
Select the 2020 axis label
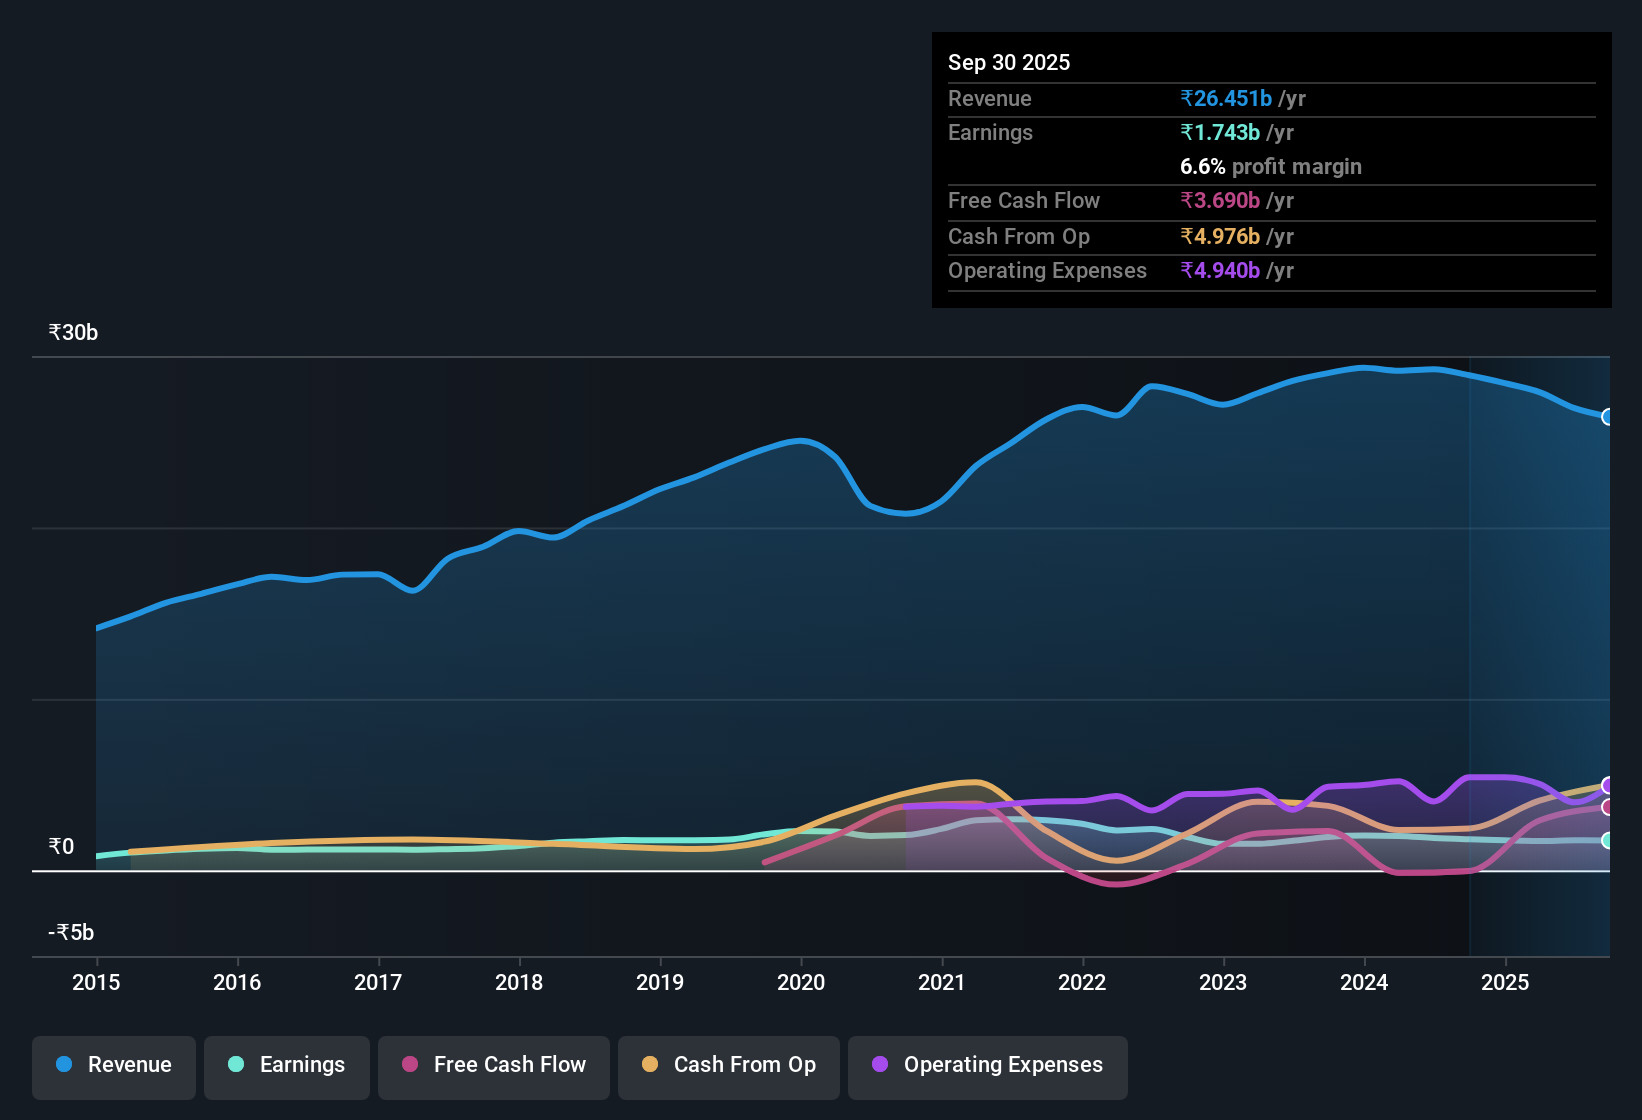coord(800,983)
